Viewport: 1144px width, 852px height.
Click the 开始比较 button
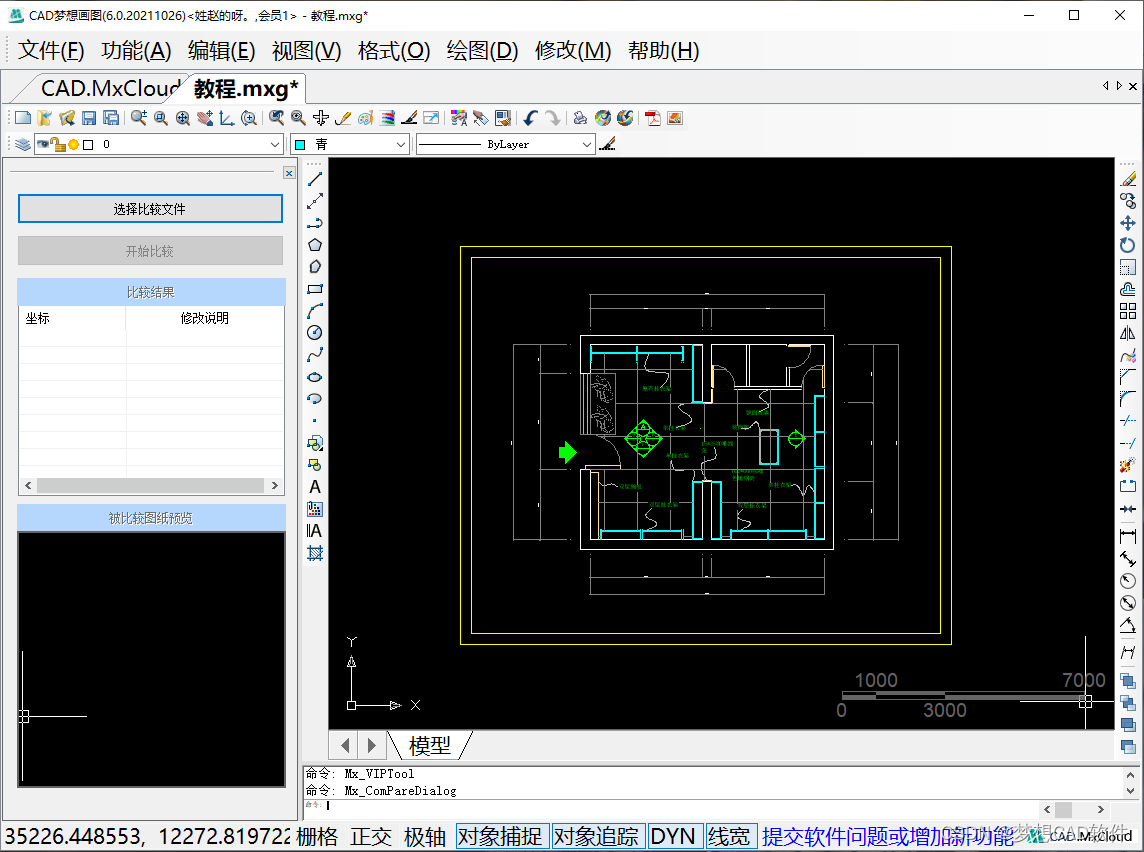click(150, 251)
